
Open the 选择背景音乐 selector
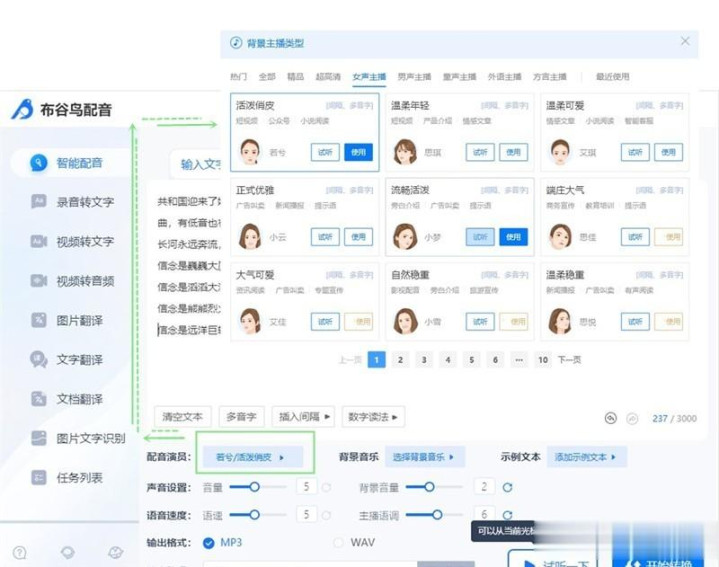pyautogui.click(x=425, y=457)
